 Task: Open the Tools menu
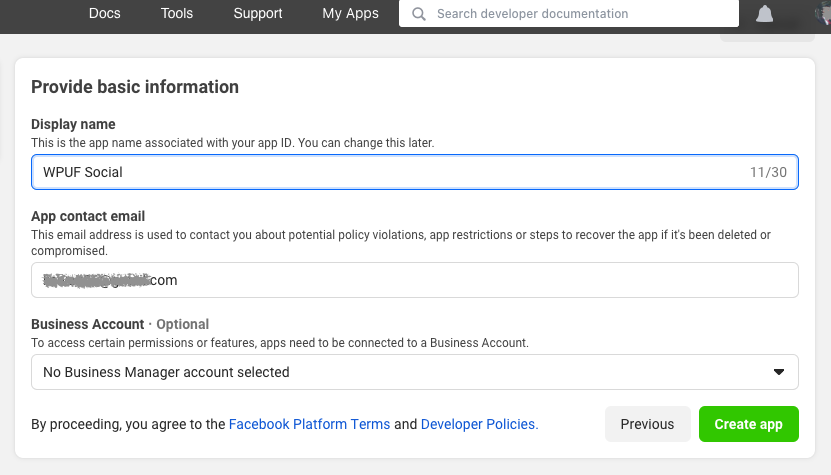(176, 13)
